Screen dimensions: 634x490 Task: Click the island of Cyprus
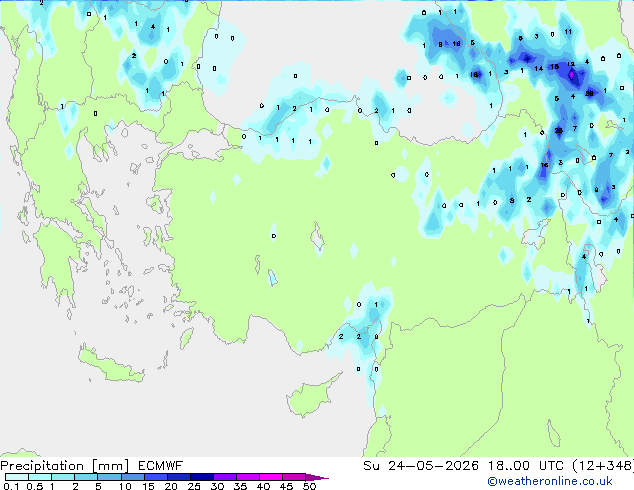click(311, 397)
